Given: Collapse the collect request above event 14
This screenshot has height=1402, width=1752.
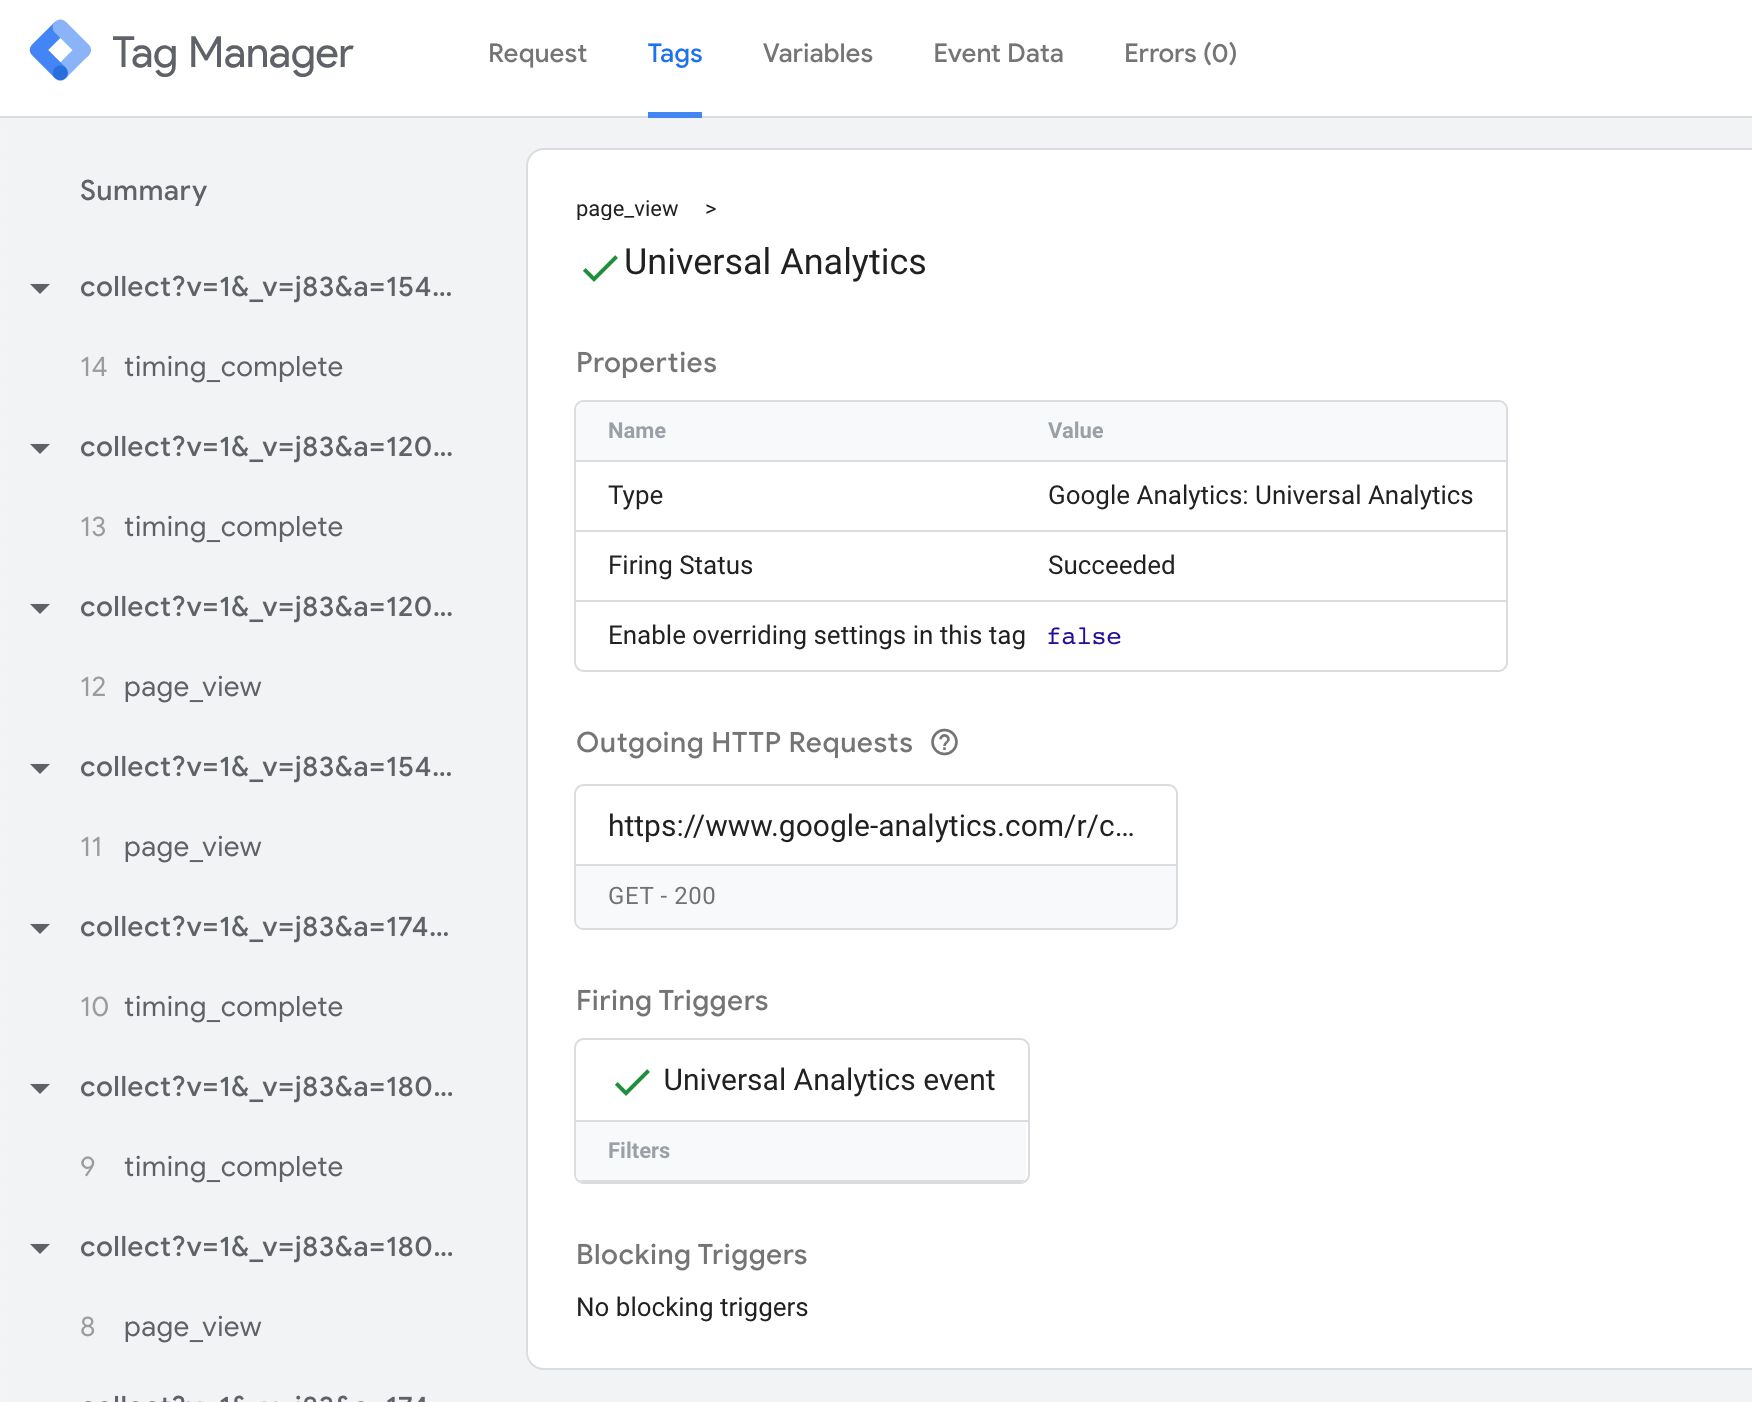Looking at the screenshot, I should click(x=40, y=288).
